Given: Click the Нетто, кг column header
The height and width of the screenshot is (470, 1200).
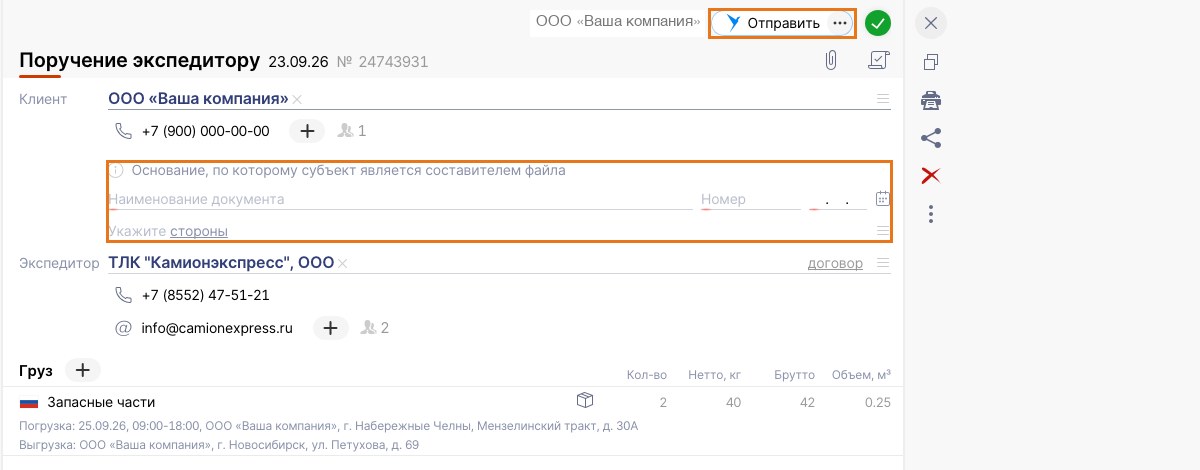Looking at the screenshot, I should coord(715,375).
